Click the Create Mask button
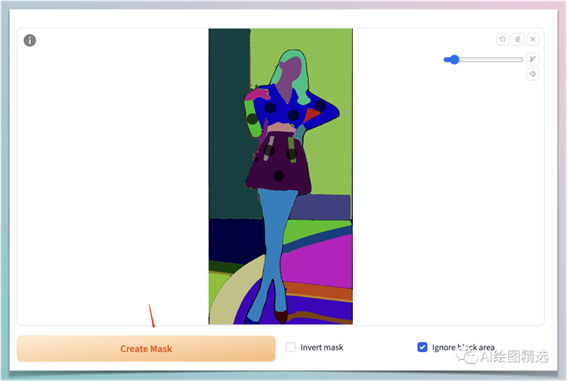 (x=146, y=348)
